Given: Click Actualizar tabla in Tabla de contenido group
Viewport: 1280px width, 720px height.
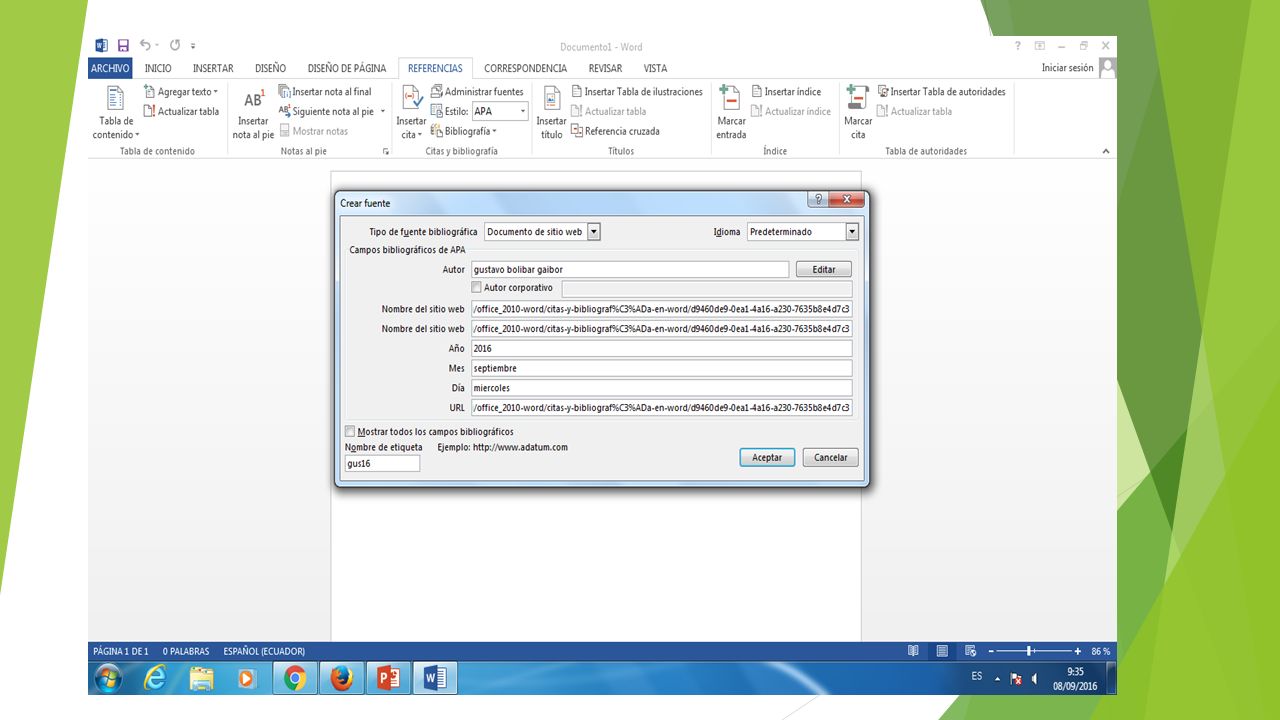Looking at the screenshot, I should tap(181, 111).
